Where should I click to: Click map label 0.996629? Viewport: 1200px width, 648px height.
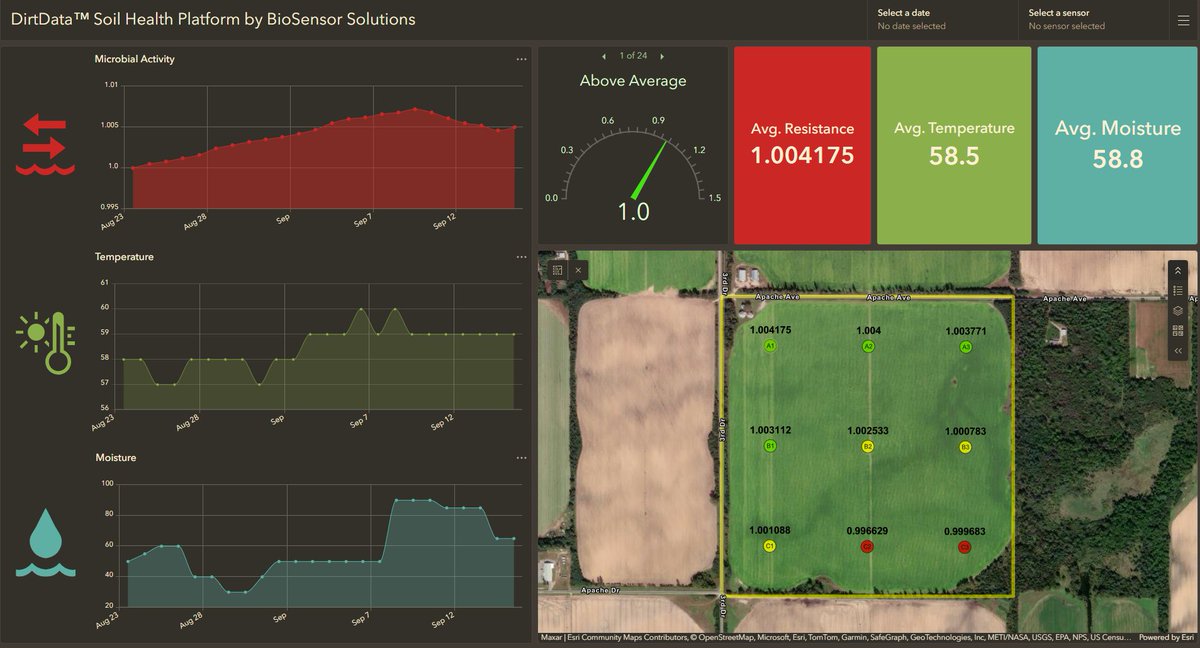click(867, 531)
